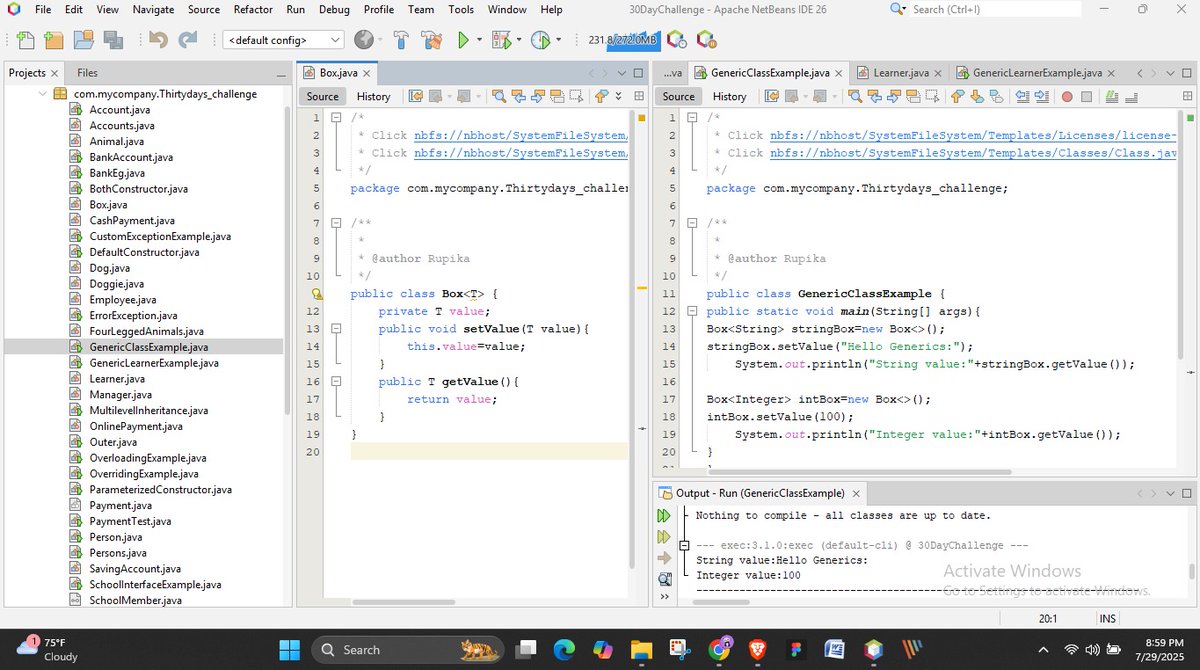Click top green Re-run icon in Output panel

(664, 516)
